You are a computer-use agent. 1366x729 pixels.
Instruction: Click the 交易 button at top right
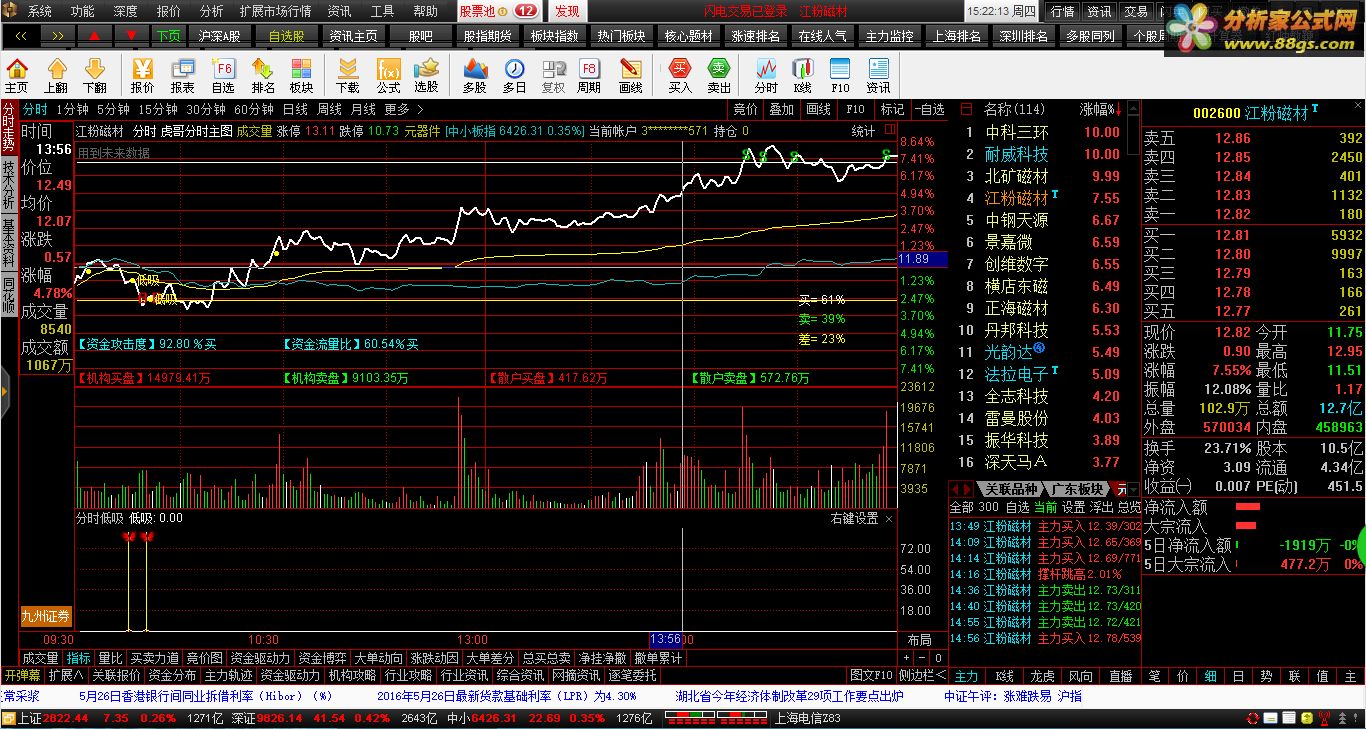(1136, 11)
